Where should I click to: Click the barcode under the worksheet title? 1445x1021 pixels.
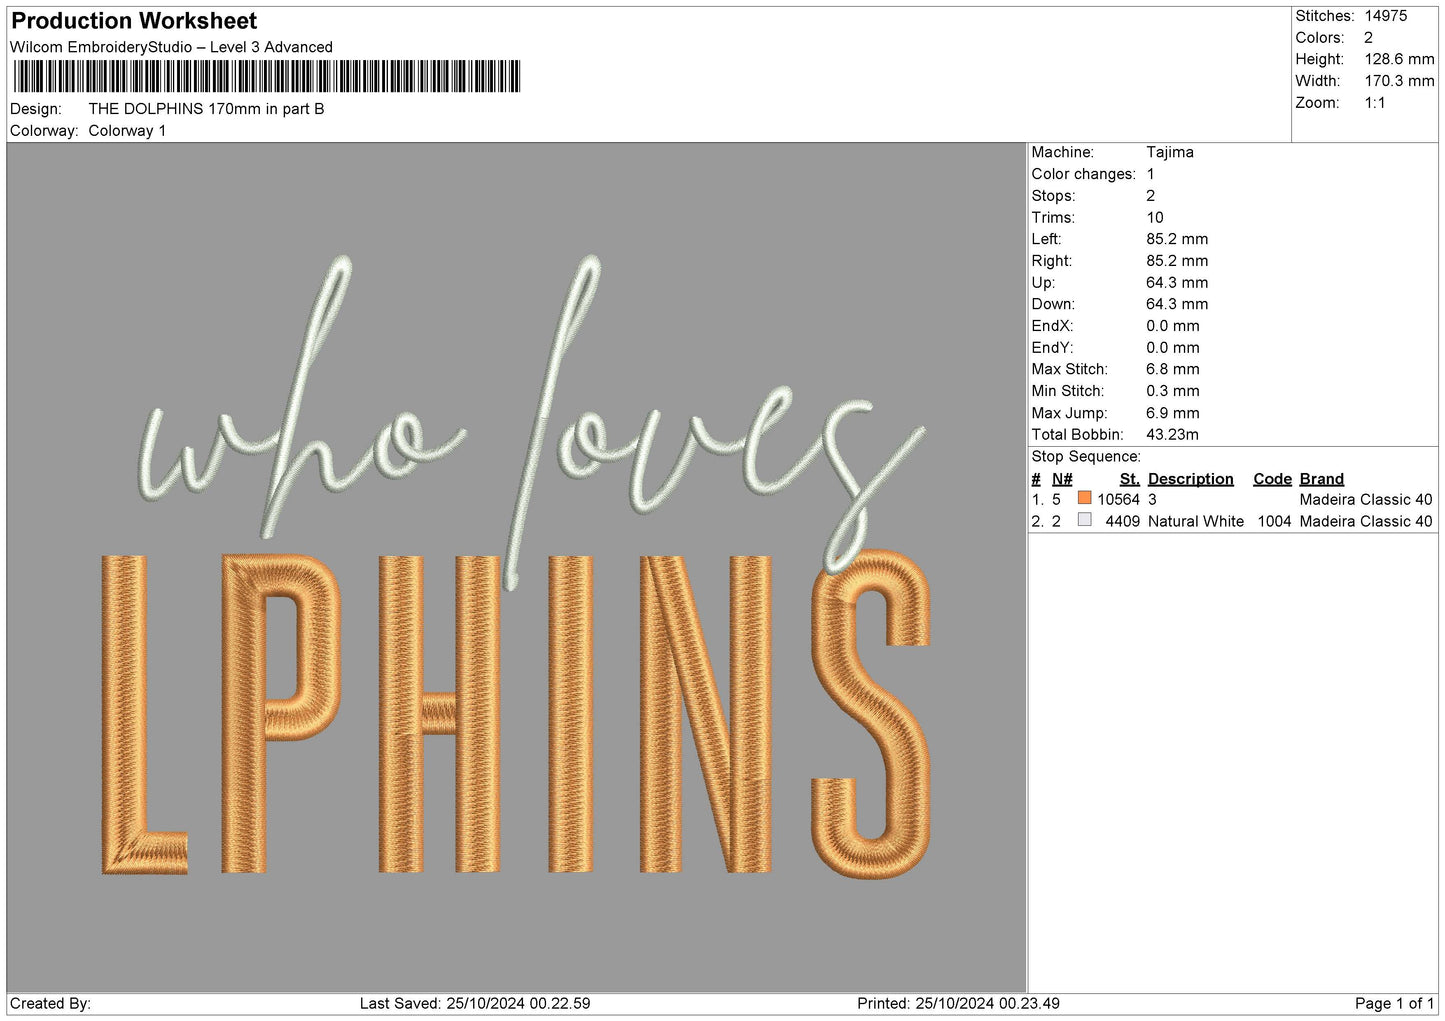point(266,77)
